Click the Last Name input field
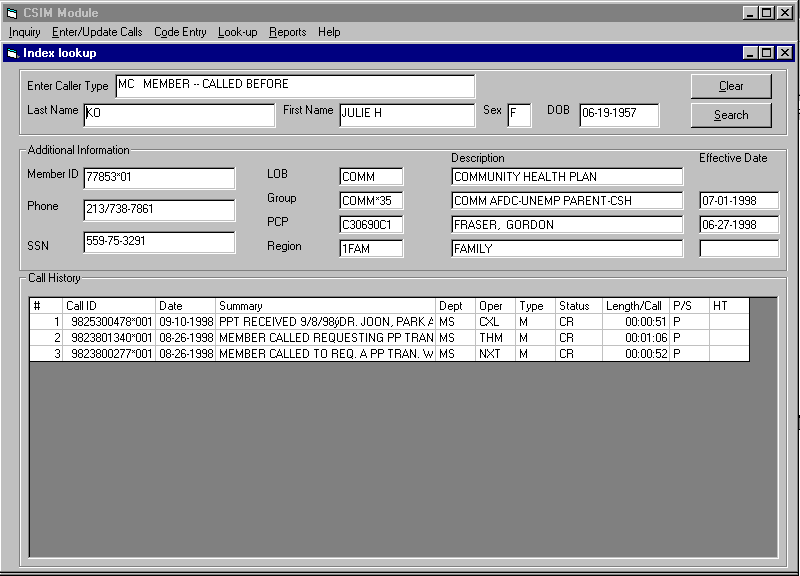The height and width of the screenshot is (576, 800). point(179,115)
